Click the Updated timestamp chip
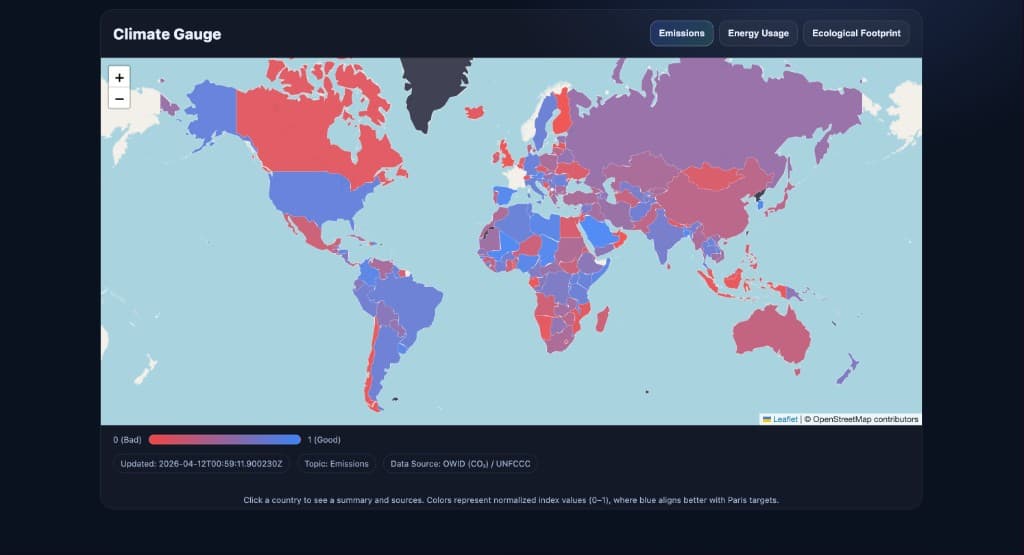Screen dimensions: 1024x555 tap(202, 464)
